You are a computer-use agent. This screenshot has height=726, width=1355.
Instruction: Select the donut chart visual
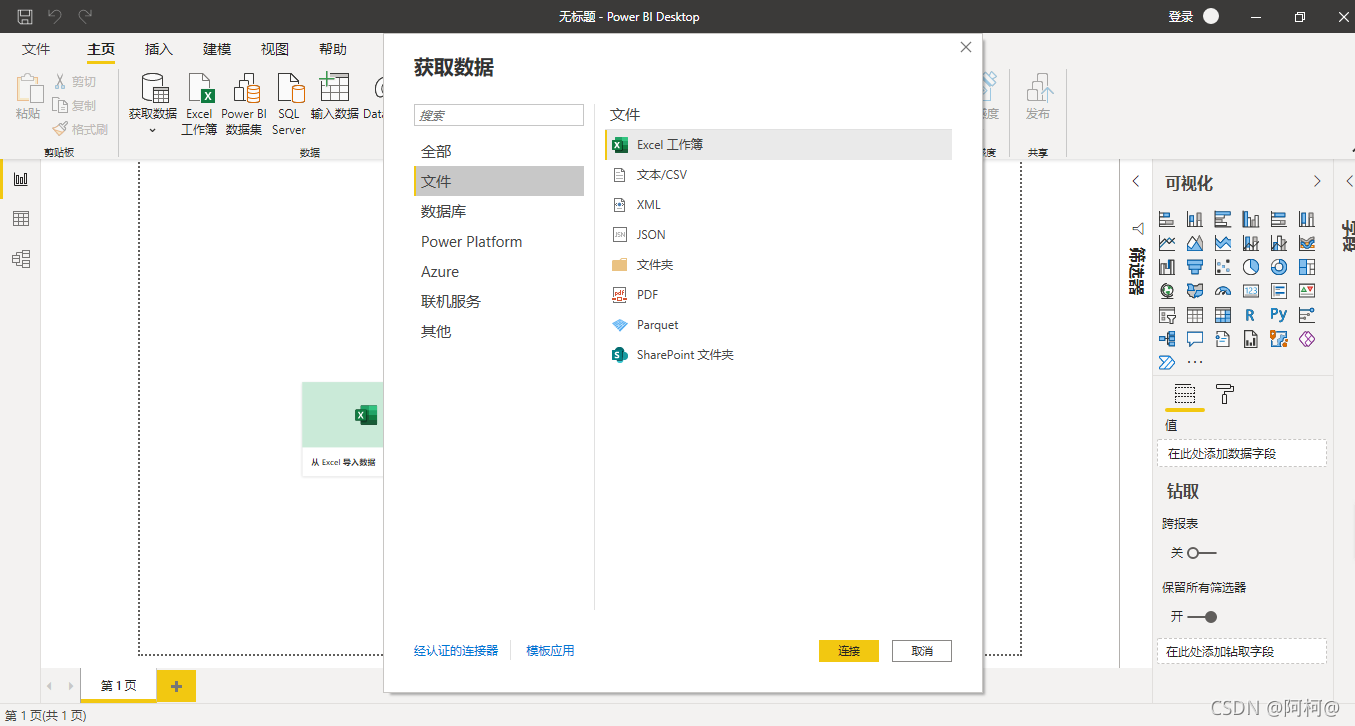[1279, 267]
